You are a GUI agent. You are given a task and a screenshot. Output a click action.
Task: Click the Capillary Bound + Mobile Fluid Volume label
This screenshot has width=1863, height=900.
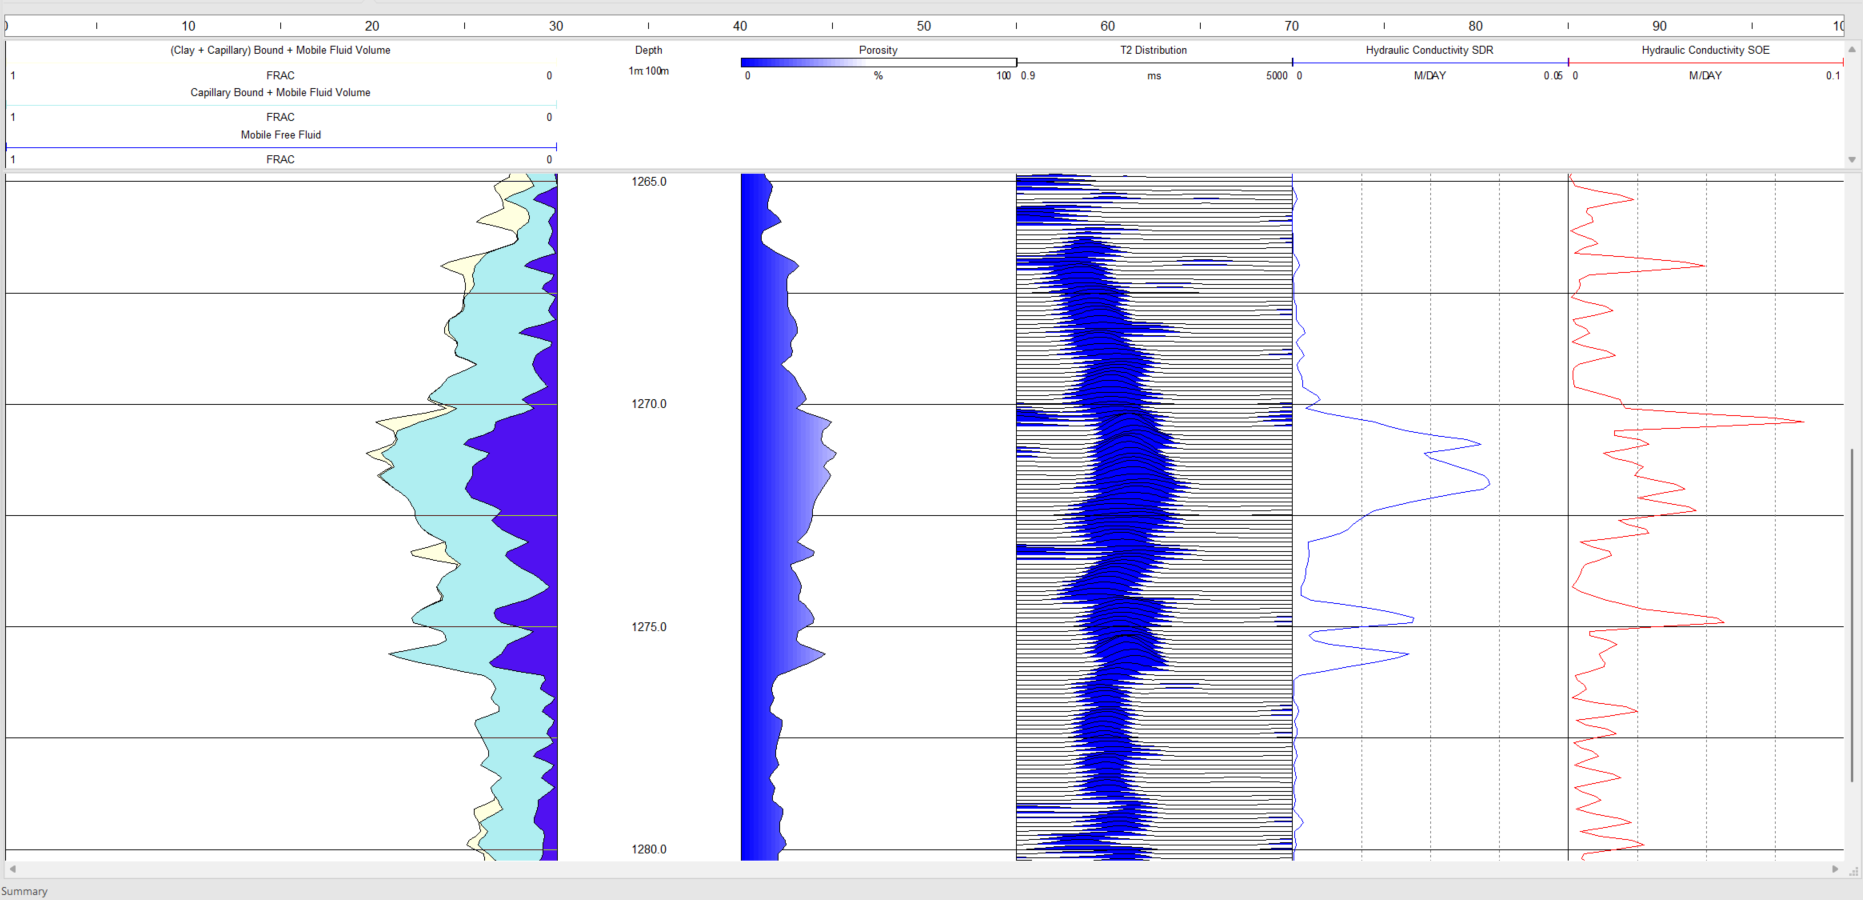tap(281, 92)
